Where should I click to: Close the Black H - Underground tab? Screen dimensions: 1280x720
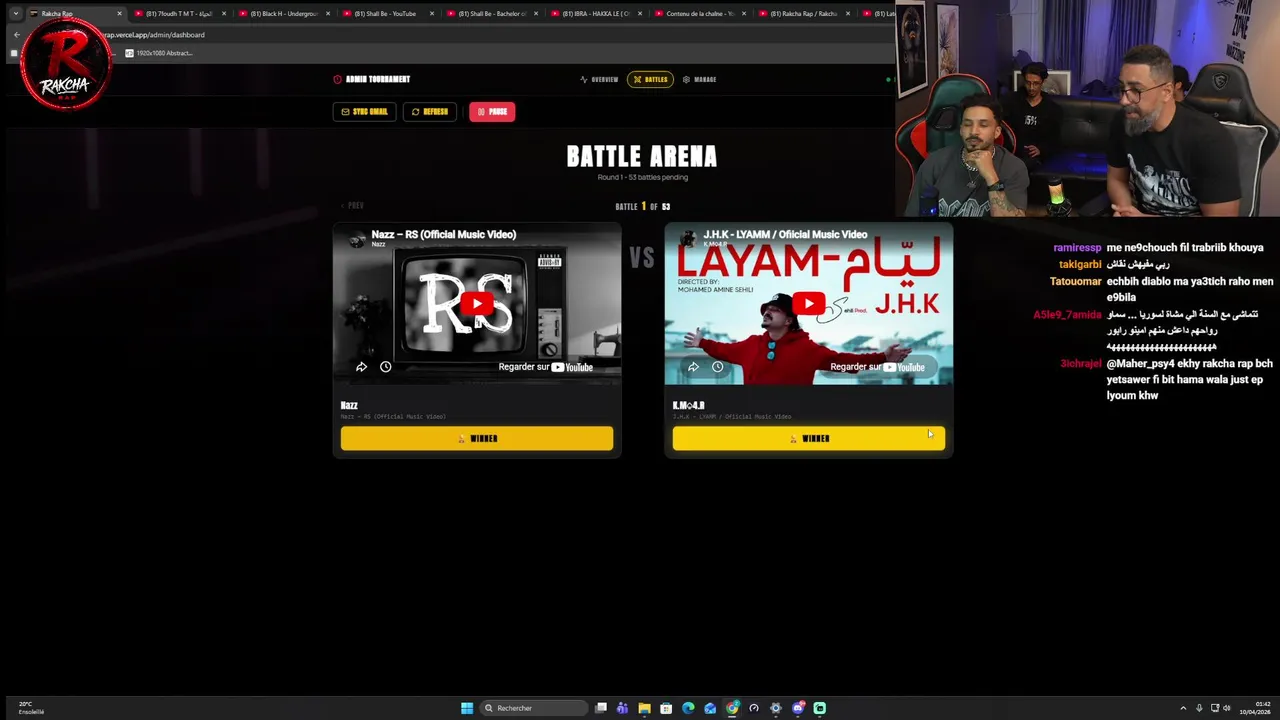(x=328, y=14)
